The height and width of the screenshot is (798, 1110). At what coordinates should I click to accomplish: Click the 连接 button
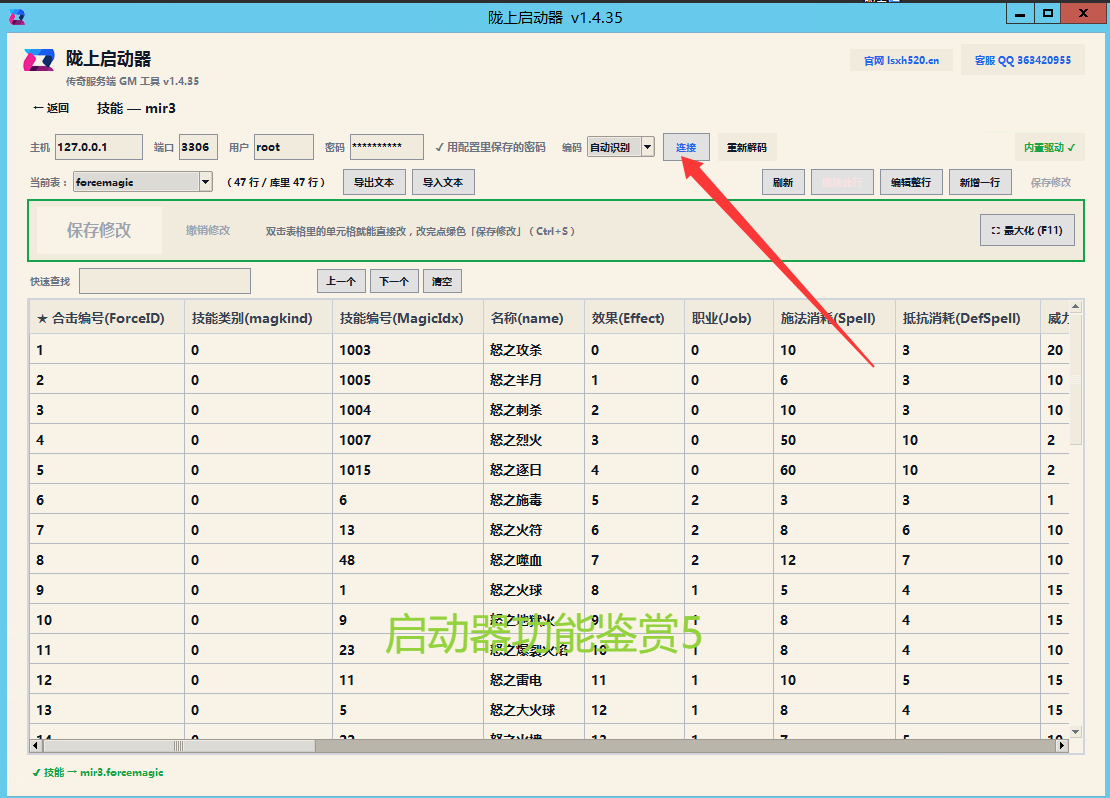pos(686,147)
